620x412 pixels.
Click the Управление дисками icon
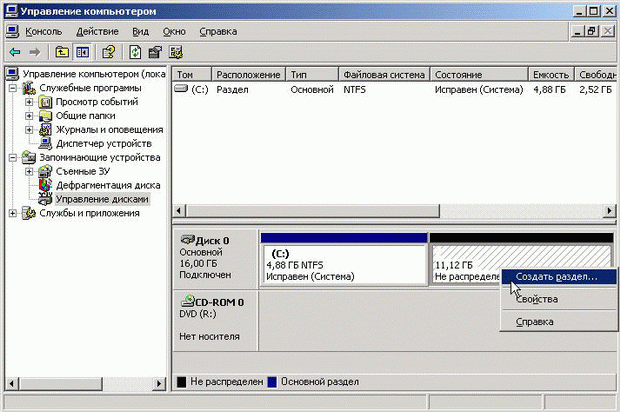tap(45, 198)
